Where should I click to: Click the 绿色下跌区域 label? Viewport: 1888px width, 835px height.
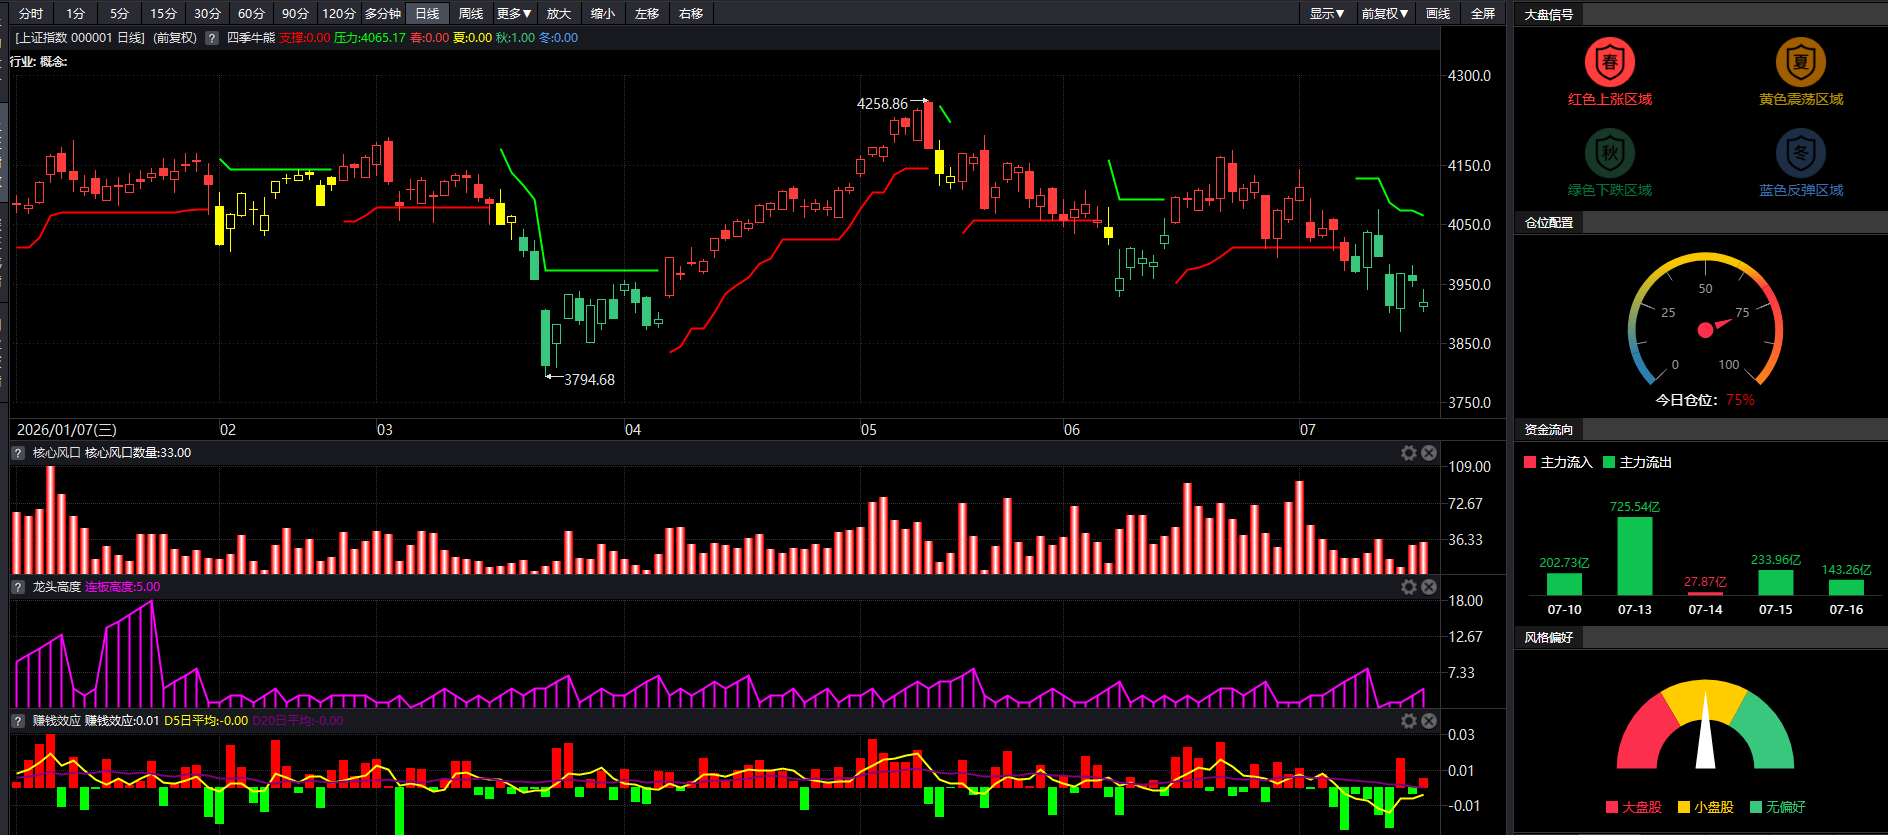pos(1610,190)
